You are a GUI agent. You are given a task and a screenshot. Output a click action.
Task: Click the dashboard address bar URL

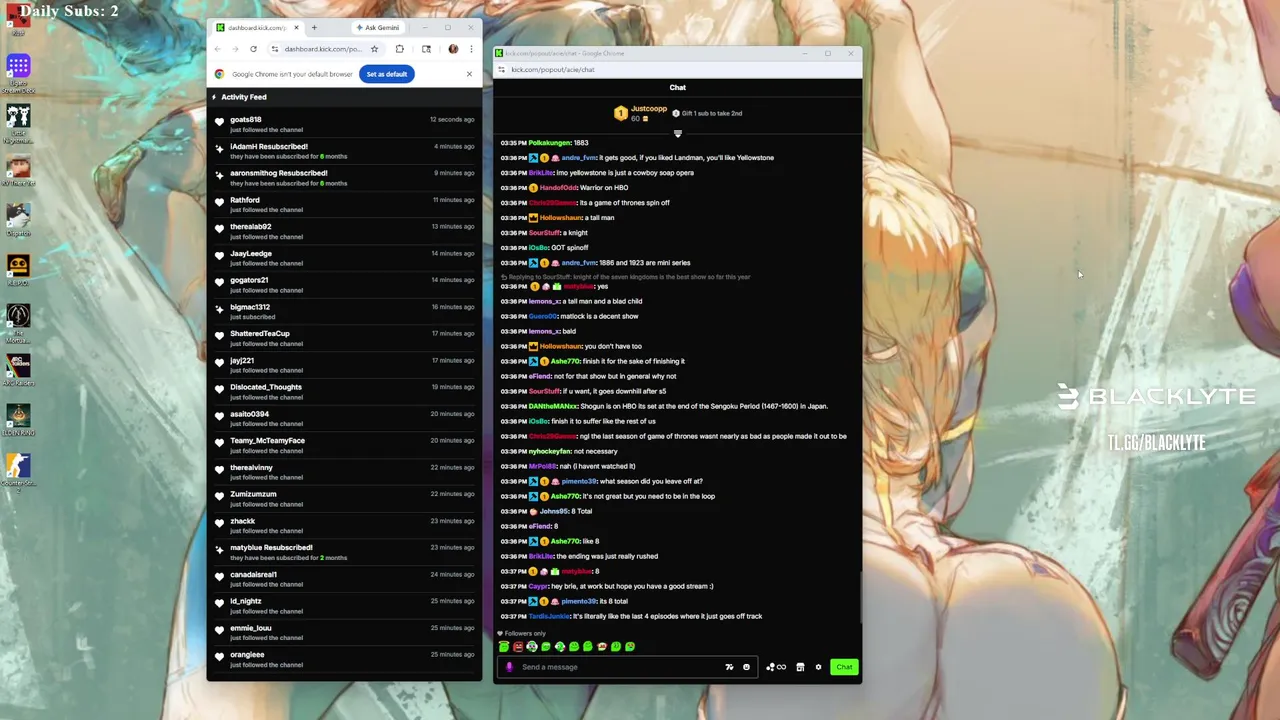[x=322, y=49]
